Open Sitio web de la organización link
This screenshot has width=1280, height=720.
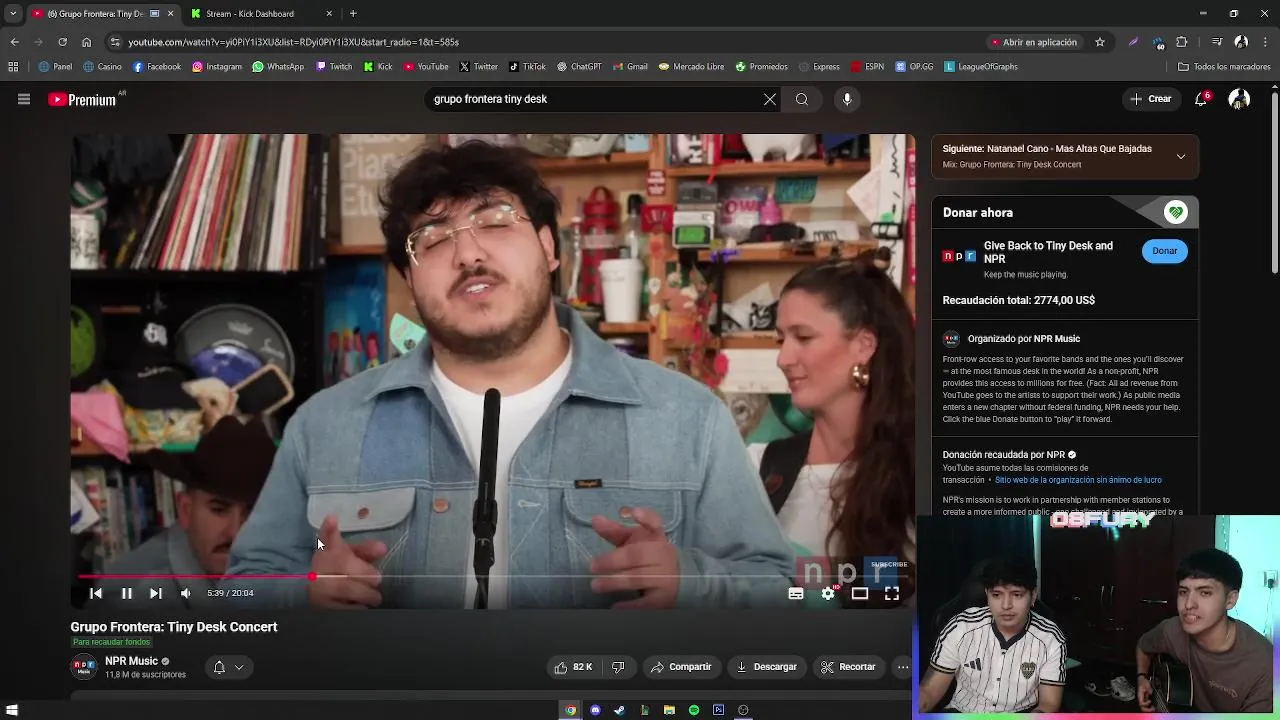(x=1078, y=480)
